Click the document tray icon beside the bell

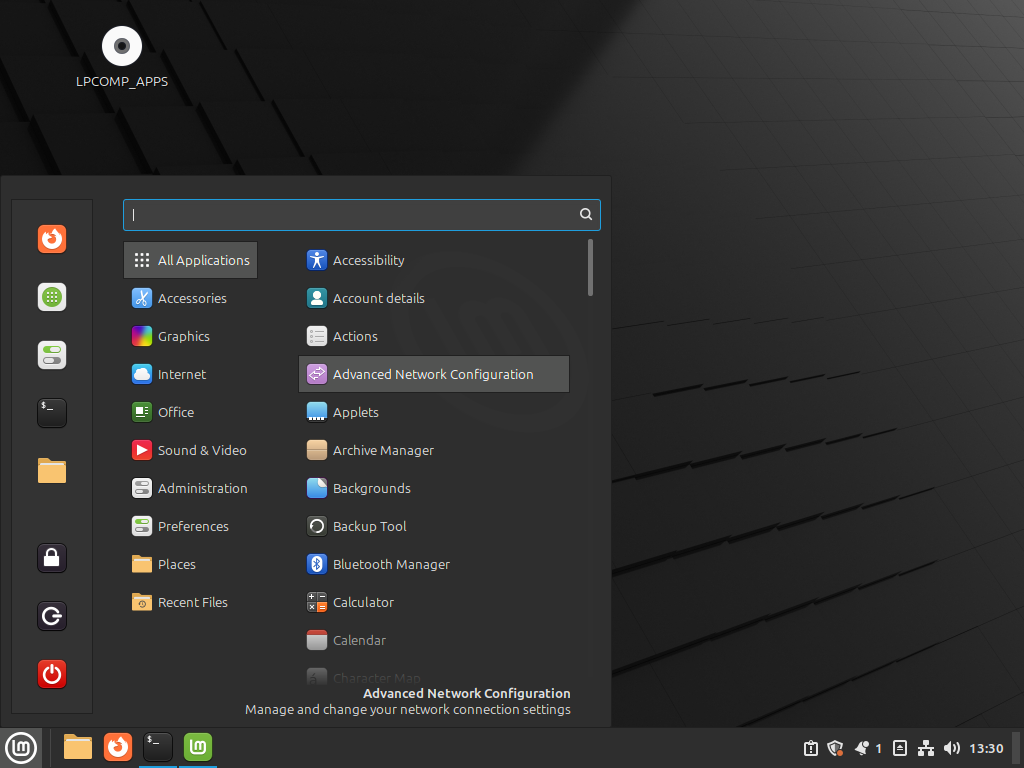click(x=900, y=748)
